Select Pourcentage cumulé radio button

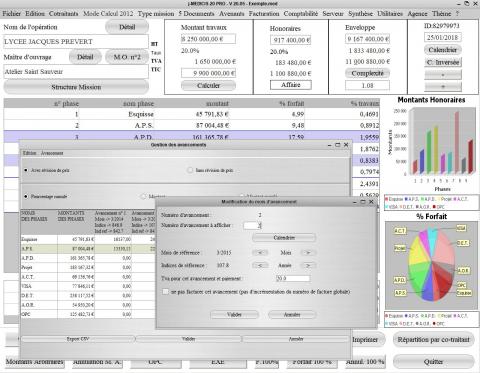point(26,196)
